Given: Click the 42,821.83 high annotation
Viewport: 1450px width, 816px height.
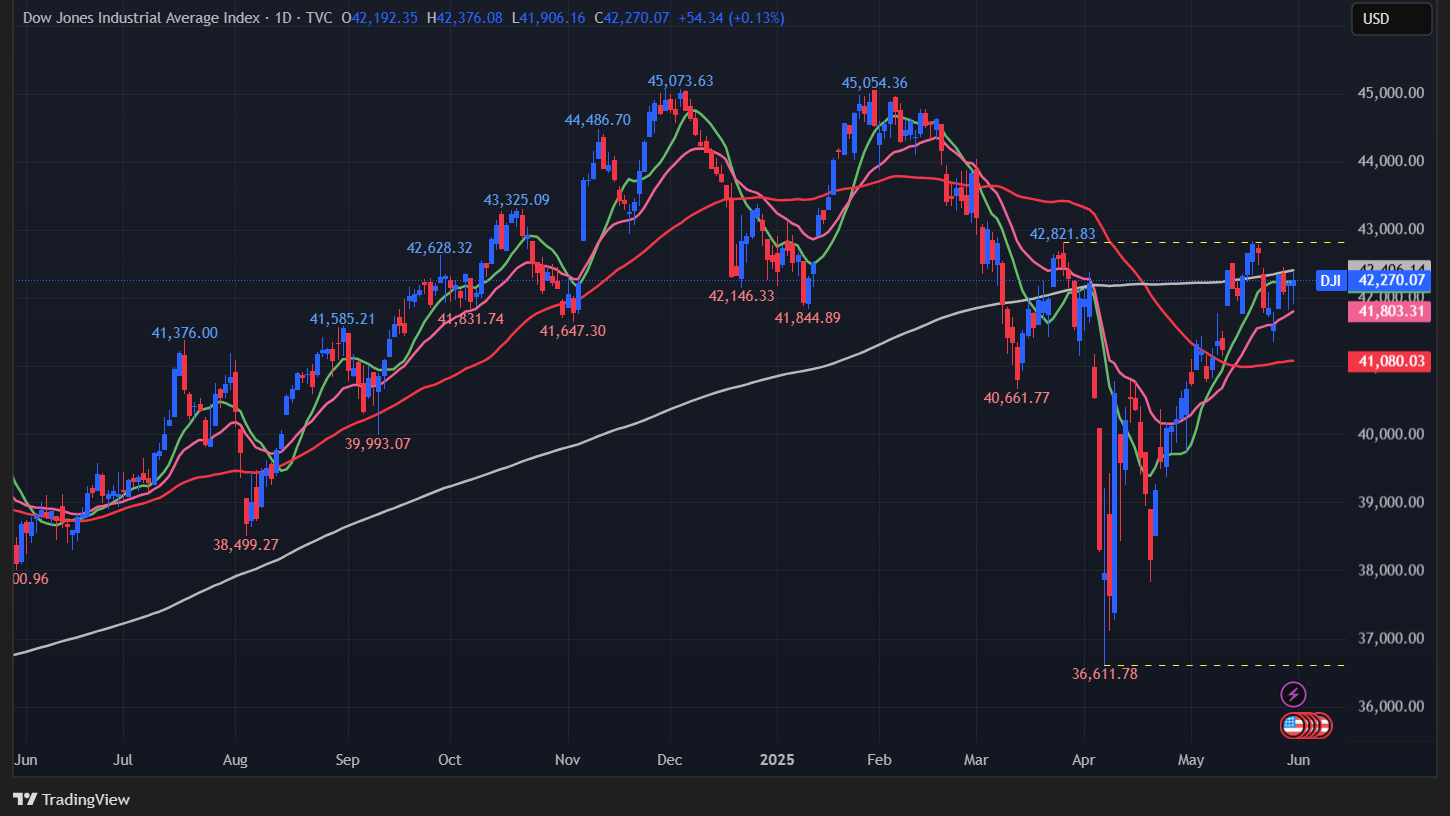Looking at the screenshot, I should (1062, 233).
